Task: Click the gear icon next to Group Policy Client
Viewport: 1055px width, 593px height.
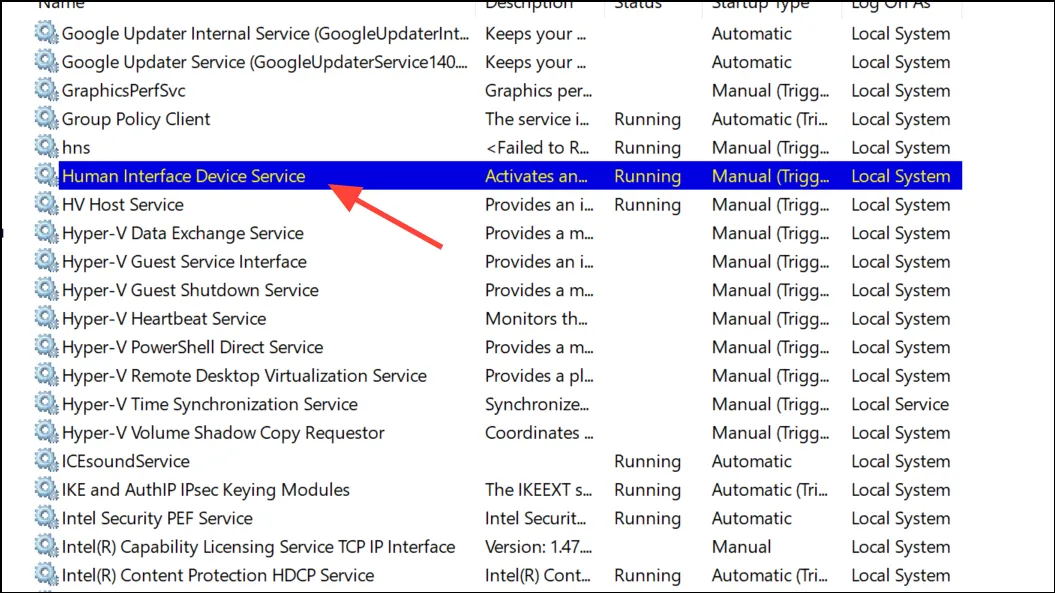Action: (46, 118)
